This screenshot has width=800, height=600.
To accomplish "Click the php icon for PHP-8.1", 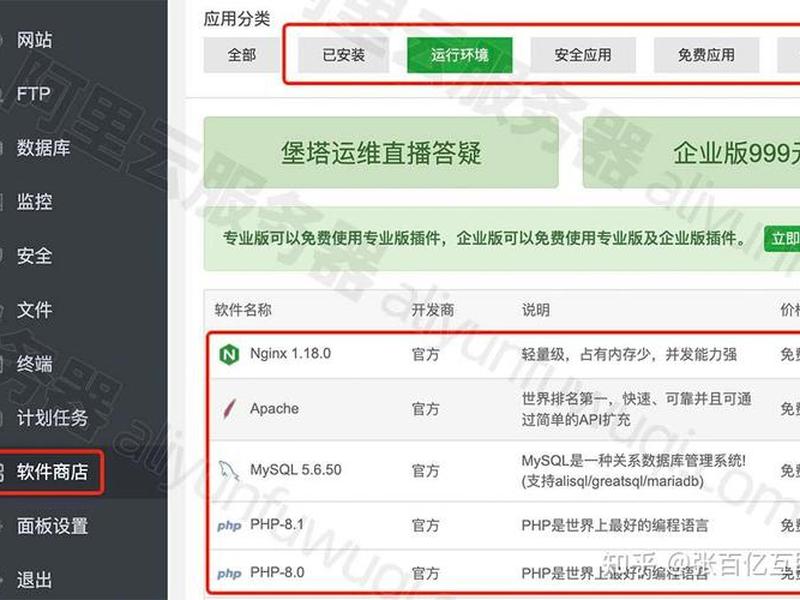I will [x=229, y=526].
